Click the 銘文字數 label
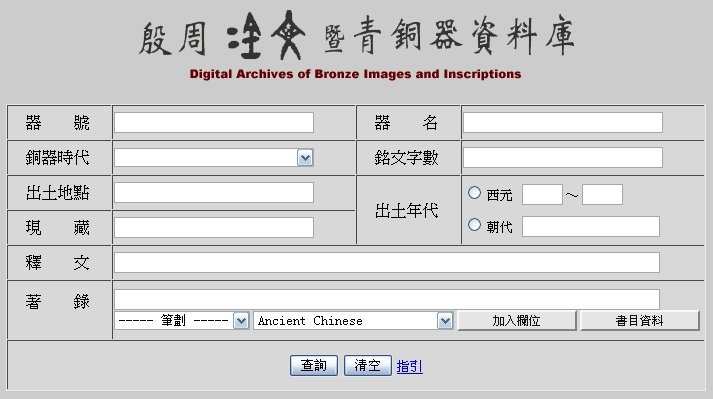713x399 pixels. (407, 158)
